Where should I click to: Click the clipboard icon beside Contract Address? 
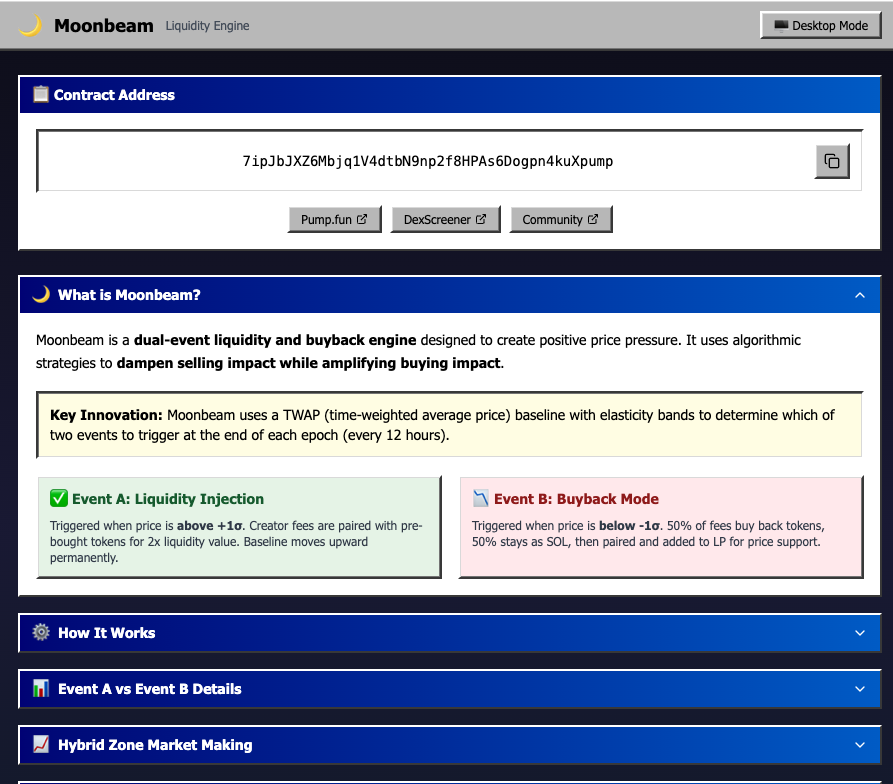[40, 94]
